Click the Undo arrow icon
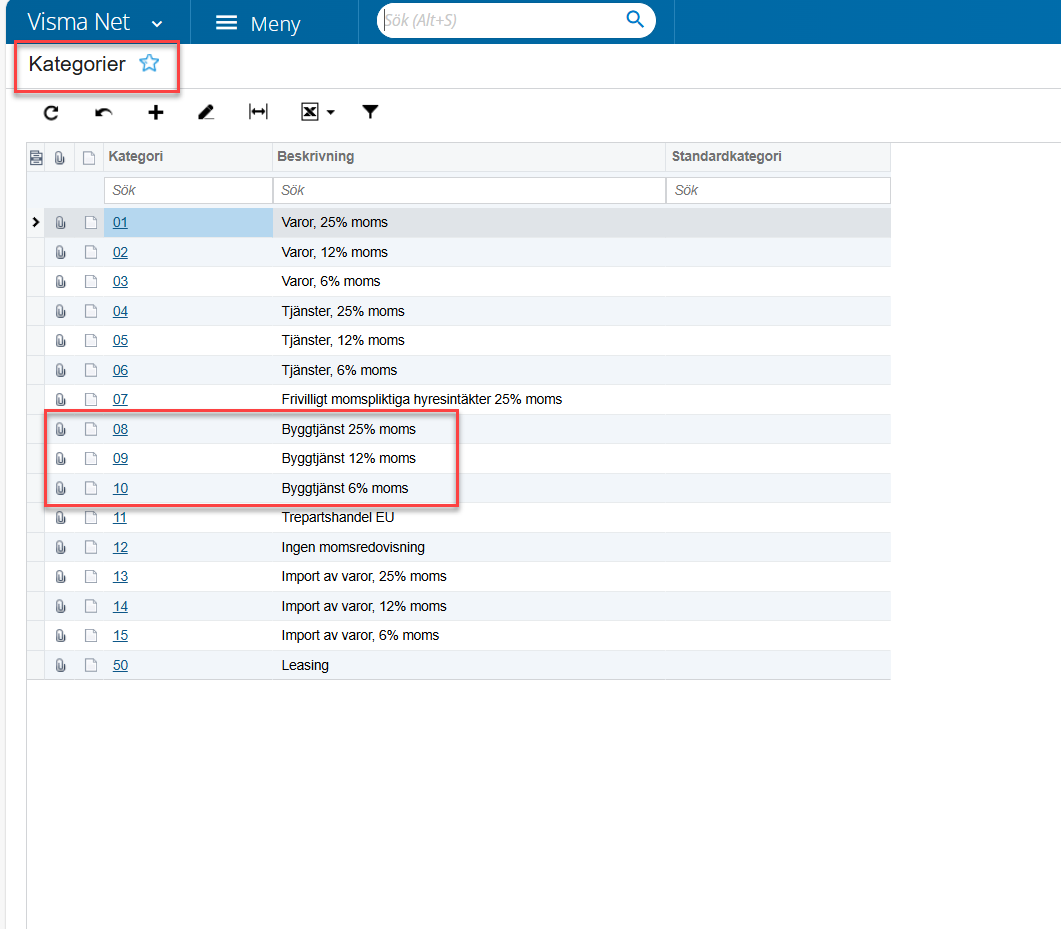The image size is (1061, 929). (x=104, y=113)
